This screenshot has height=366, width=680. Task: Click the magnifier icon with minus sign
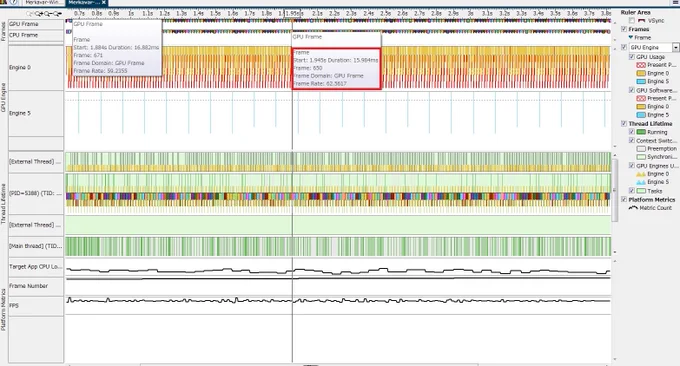click(x=48, y=14)
